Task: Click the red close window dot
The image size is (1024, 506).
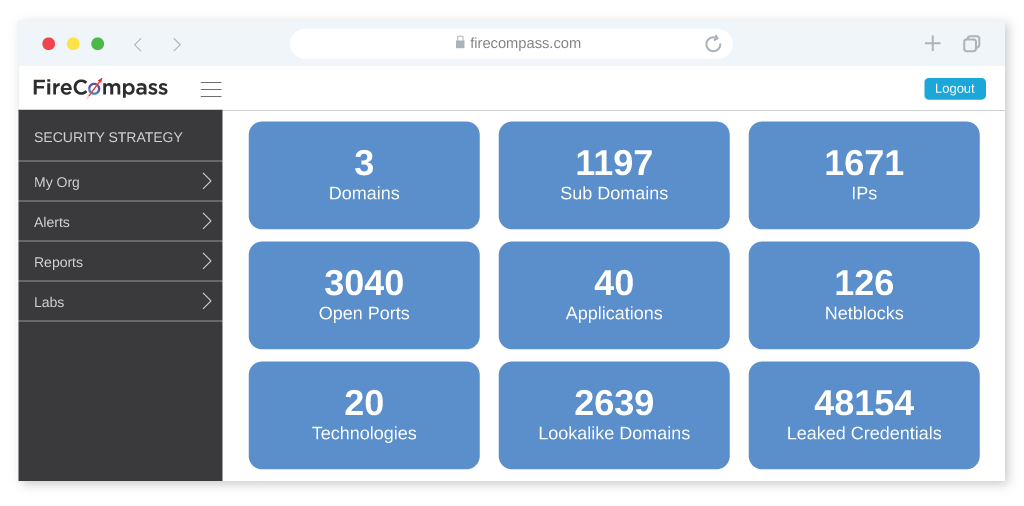Action: 48,44
